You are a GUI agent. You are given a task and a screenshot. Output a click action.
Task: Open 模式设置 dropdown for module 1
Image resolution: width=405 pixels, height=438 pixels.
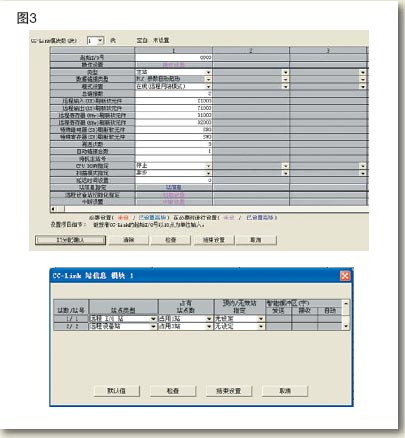[x=208, y=86]
